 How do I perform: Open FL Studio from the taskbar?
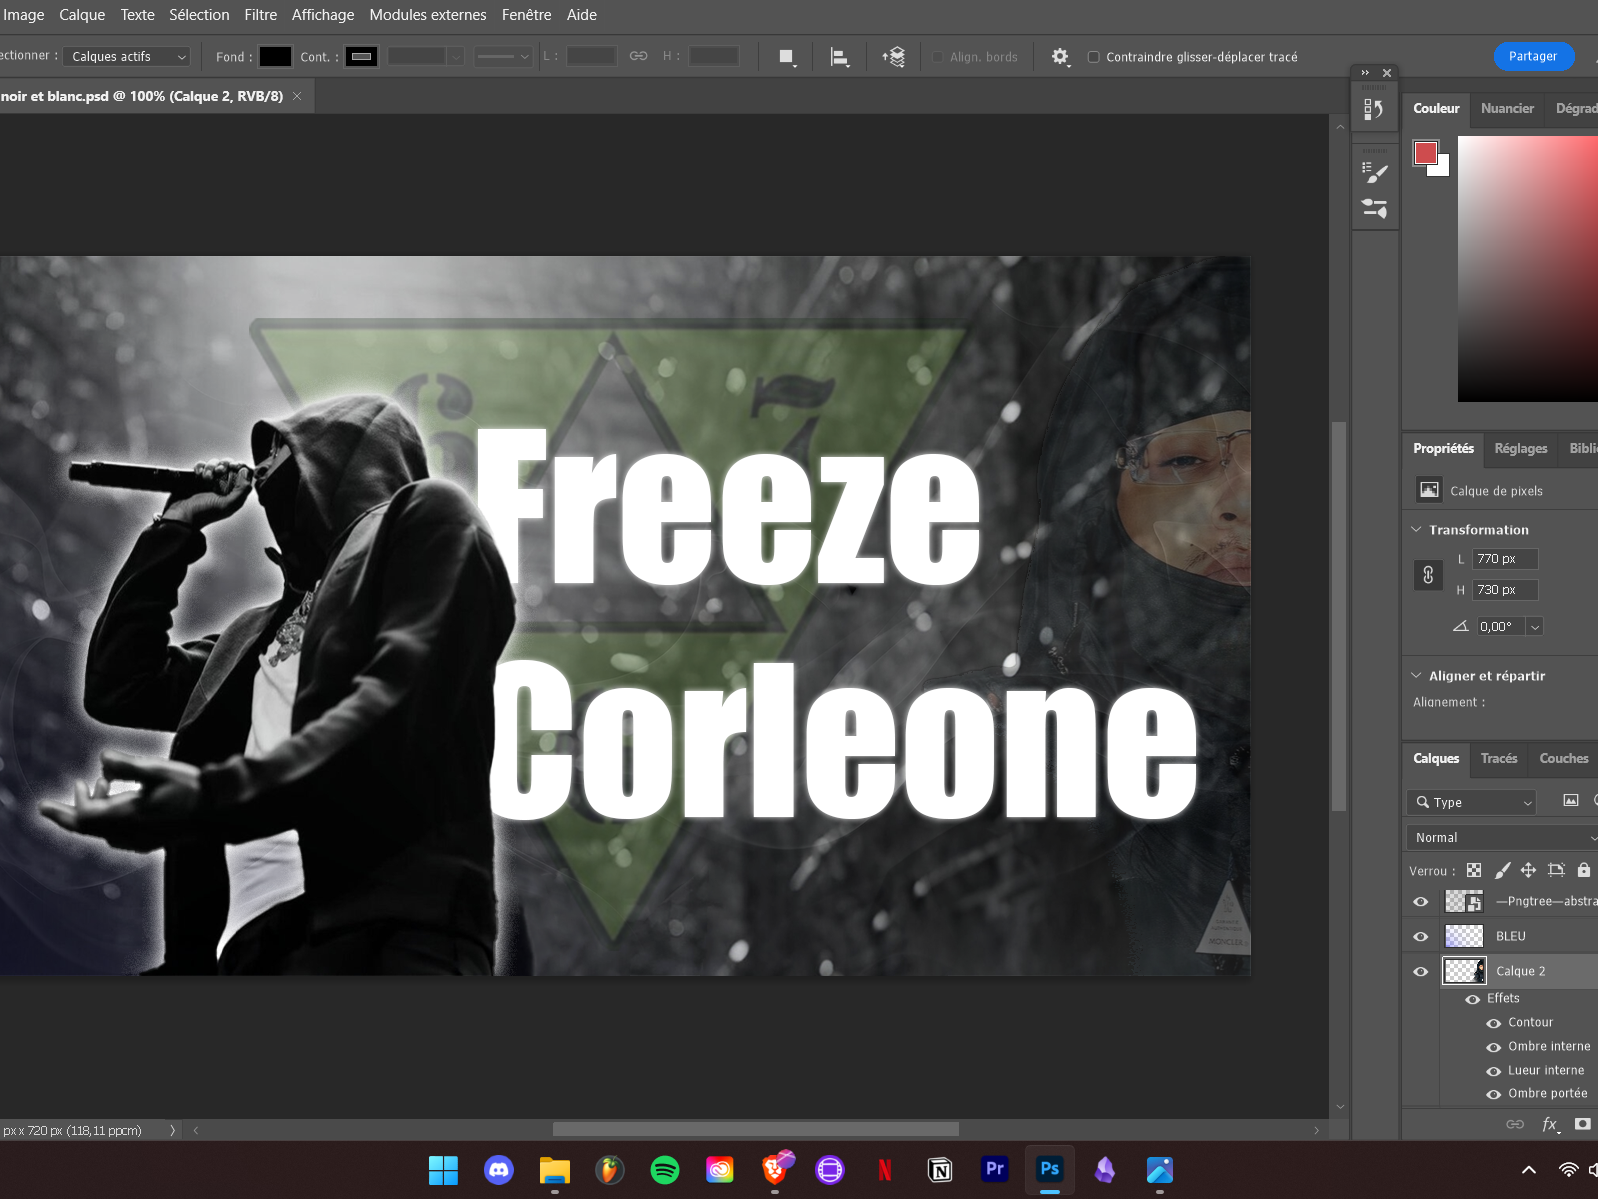[x=610, y=1169]
